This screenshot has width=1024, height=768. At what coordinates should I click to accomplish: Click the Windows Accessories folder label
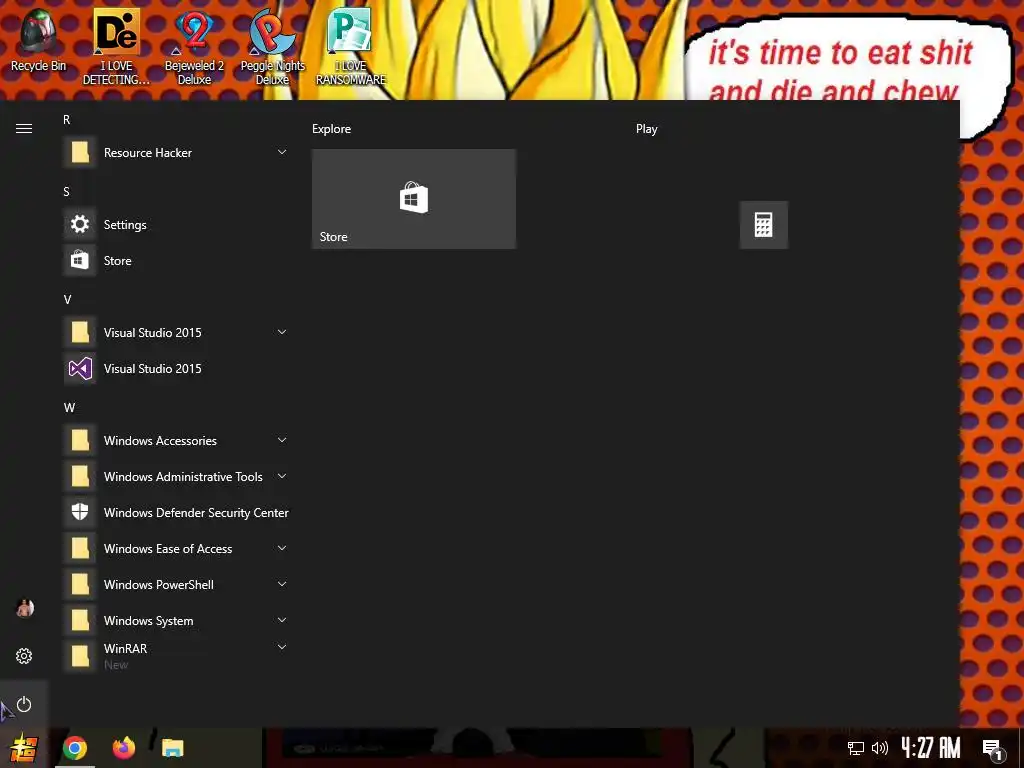coord(160,441)
